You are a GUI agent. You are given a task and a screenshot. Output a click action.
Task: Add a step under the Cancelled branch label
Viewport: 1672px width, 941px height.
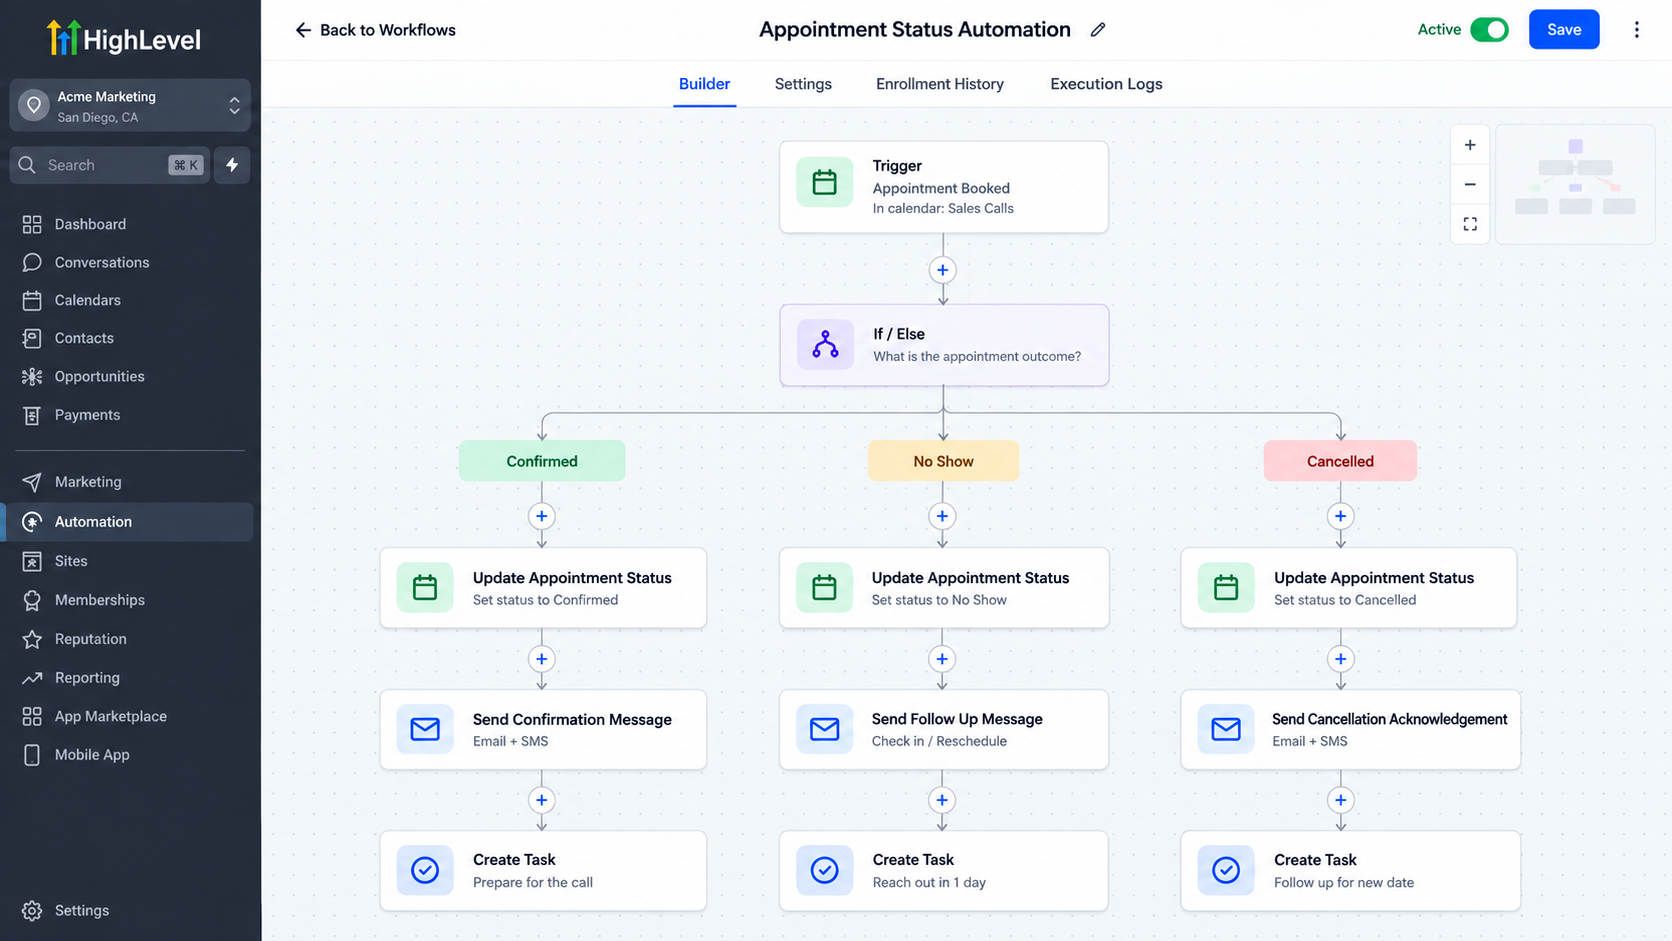pyautogui.click(x=1340, y=516)
